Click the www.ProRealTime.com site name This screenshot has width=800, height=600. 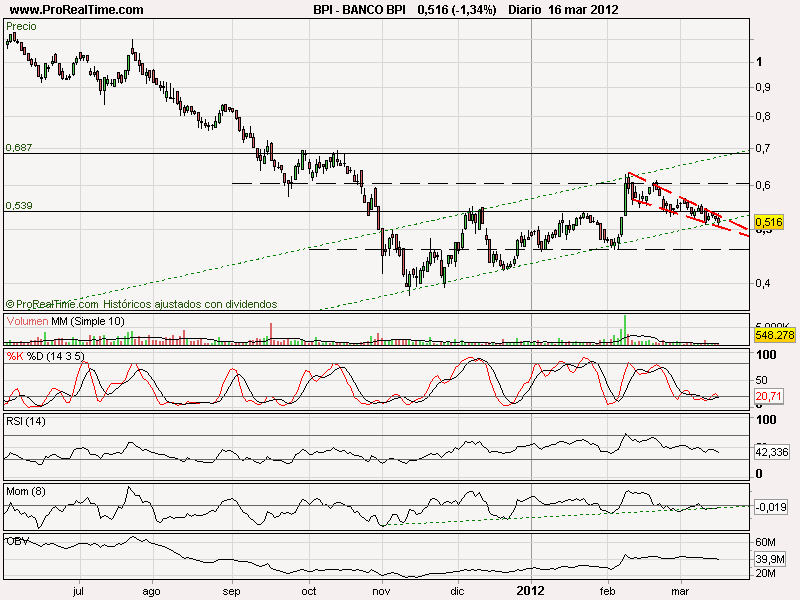tap(77, 10)
